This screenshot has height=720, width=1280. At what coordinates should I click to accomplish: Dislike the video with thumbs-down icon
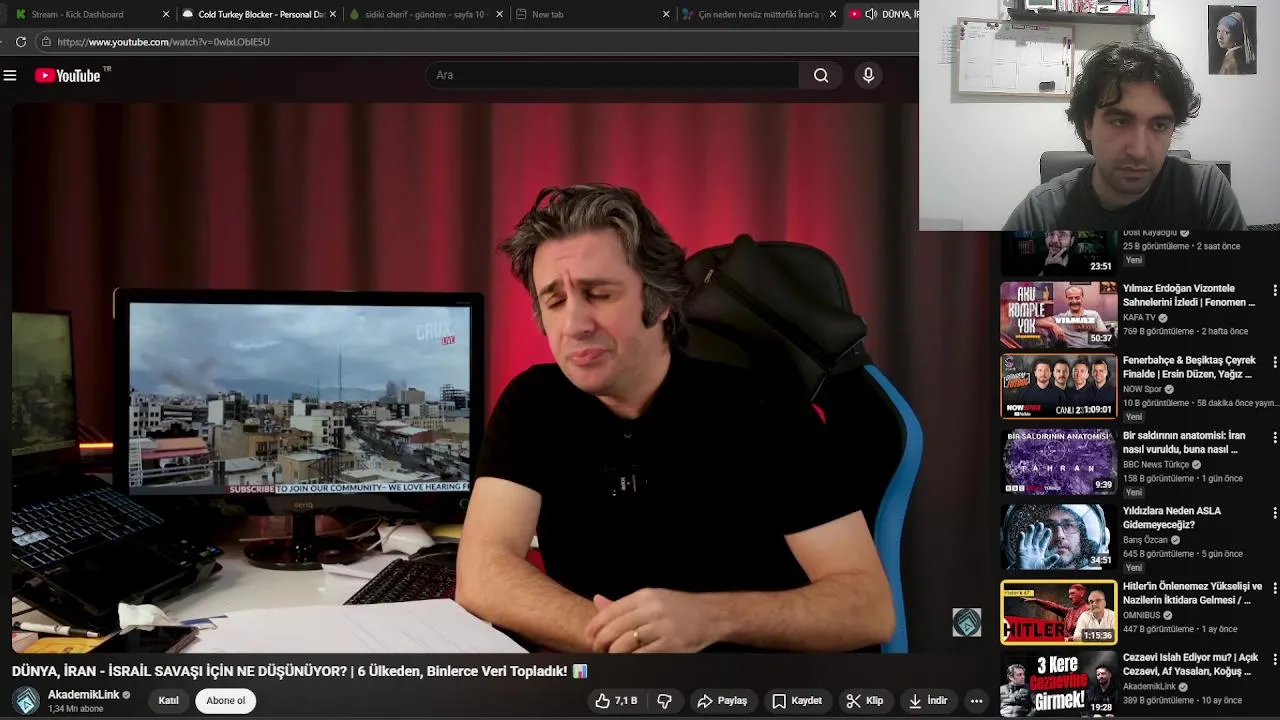coord(664,701)
